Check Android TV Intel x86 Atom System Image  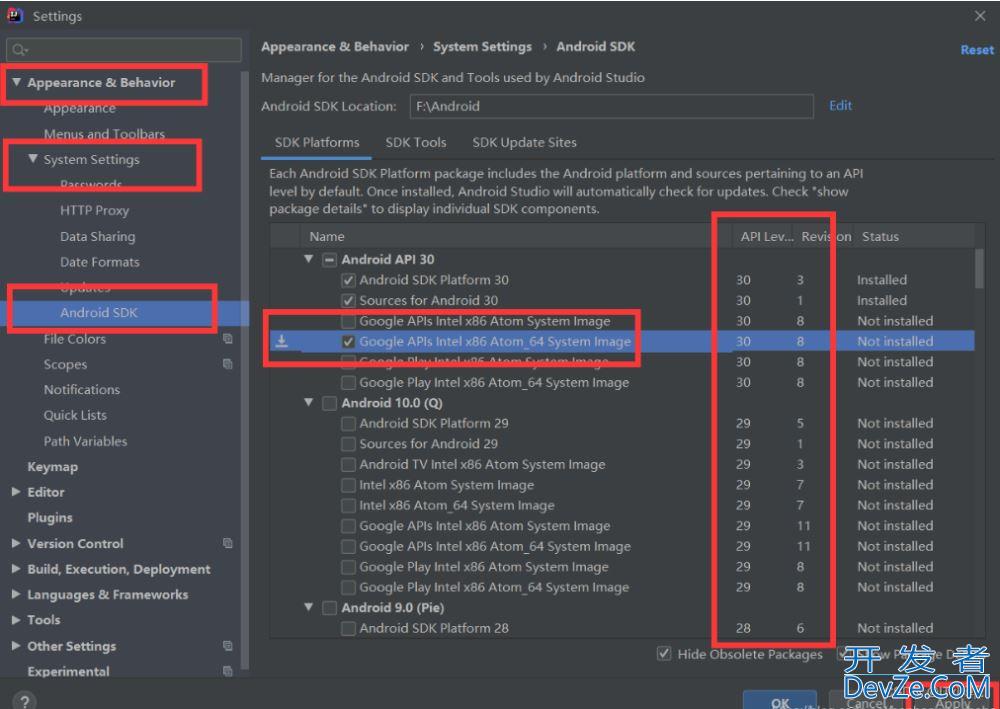[x=348, y=464]
